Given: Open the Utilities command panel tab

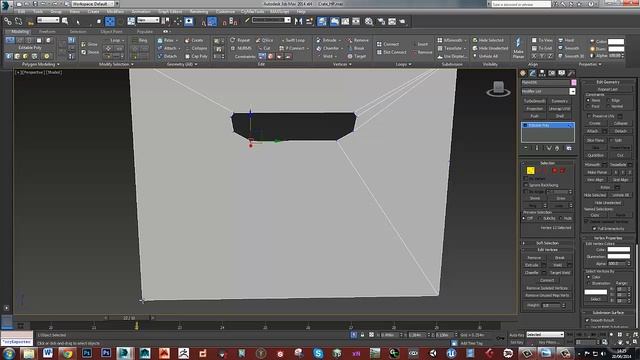Looking at the screenshot, I should pyautogui.click(x=571, y=73).
